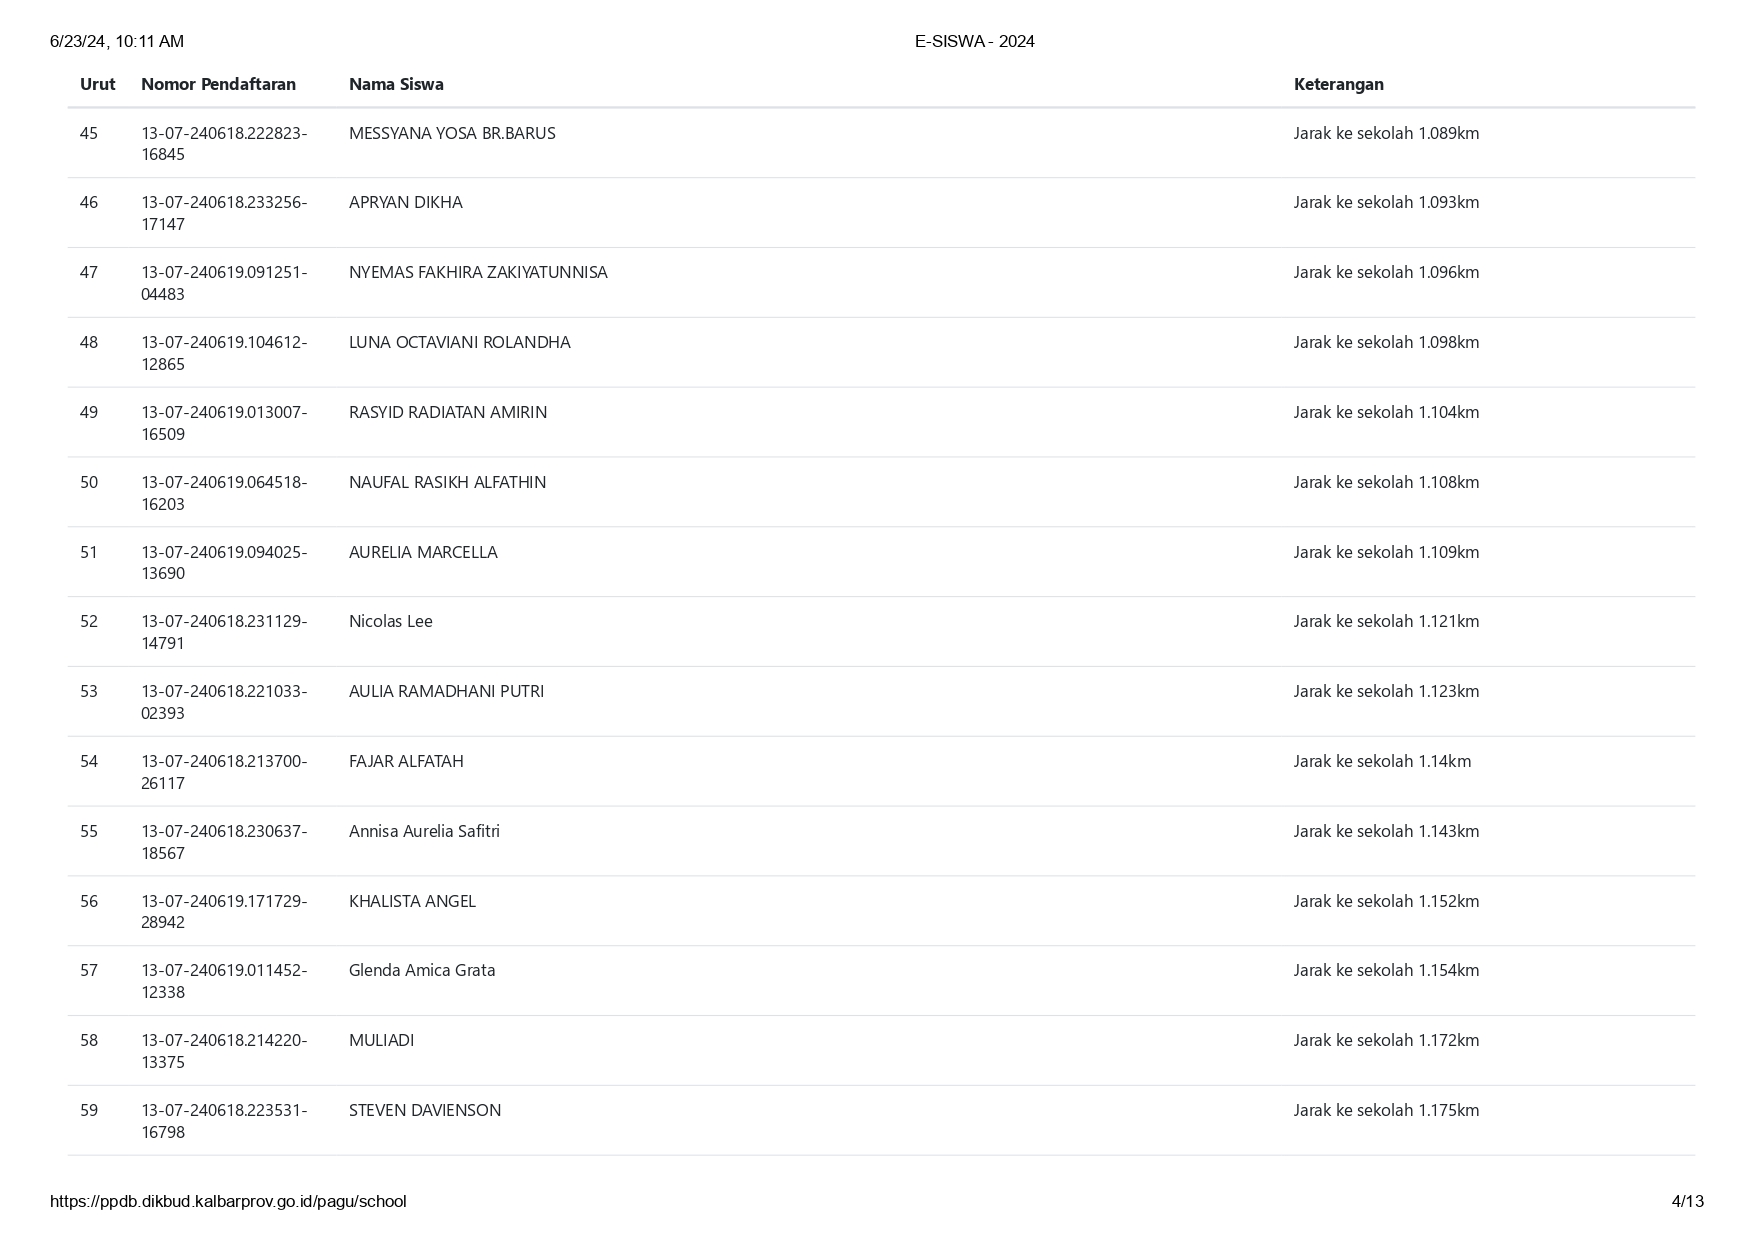Click registration number 13-07-240618.233256-17147

tap(224, 213)
